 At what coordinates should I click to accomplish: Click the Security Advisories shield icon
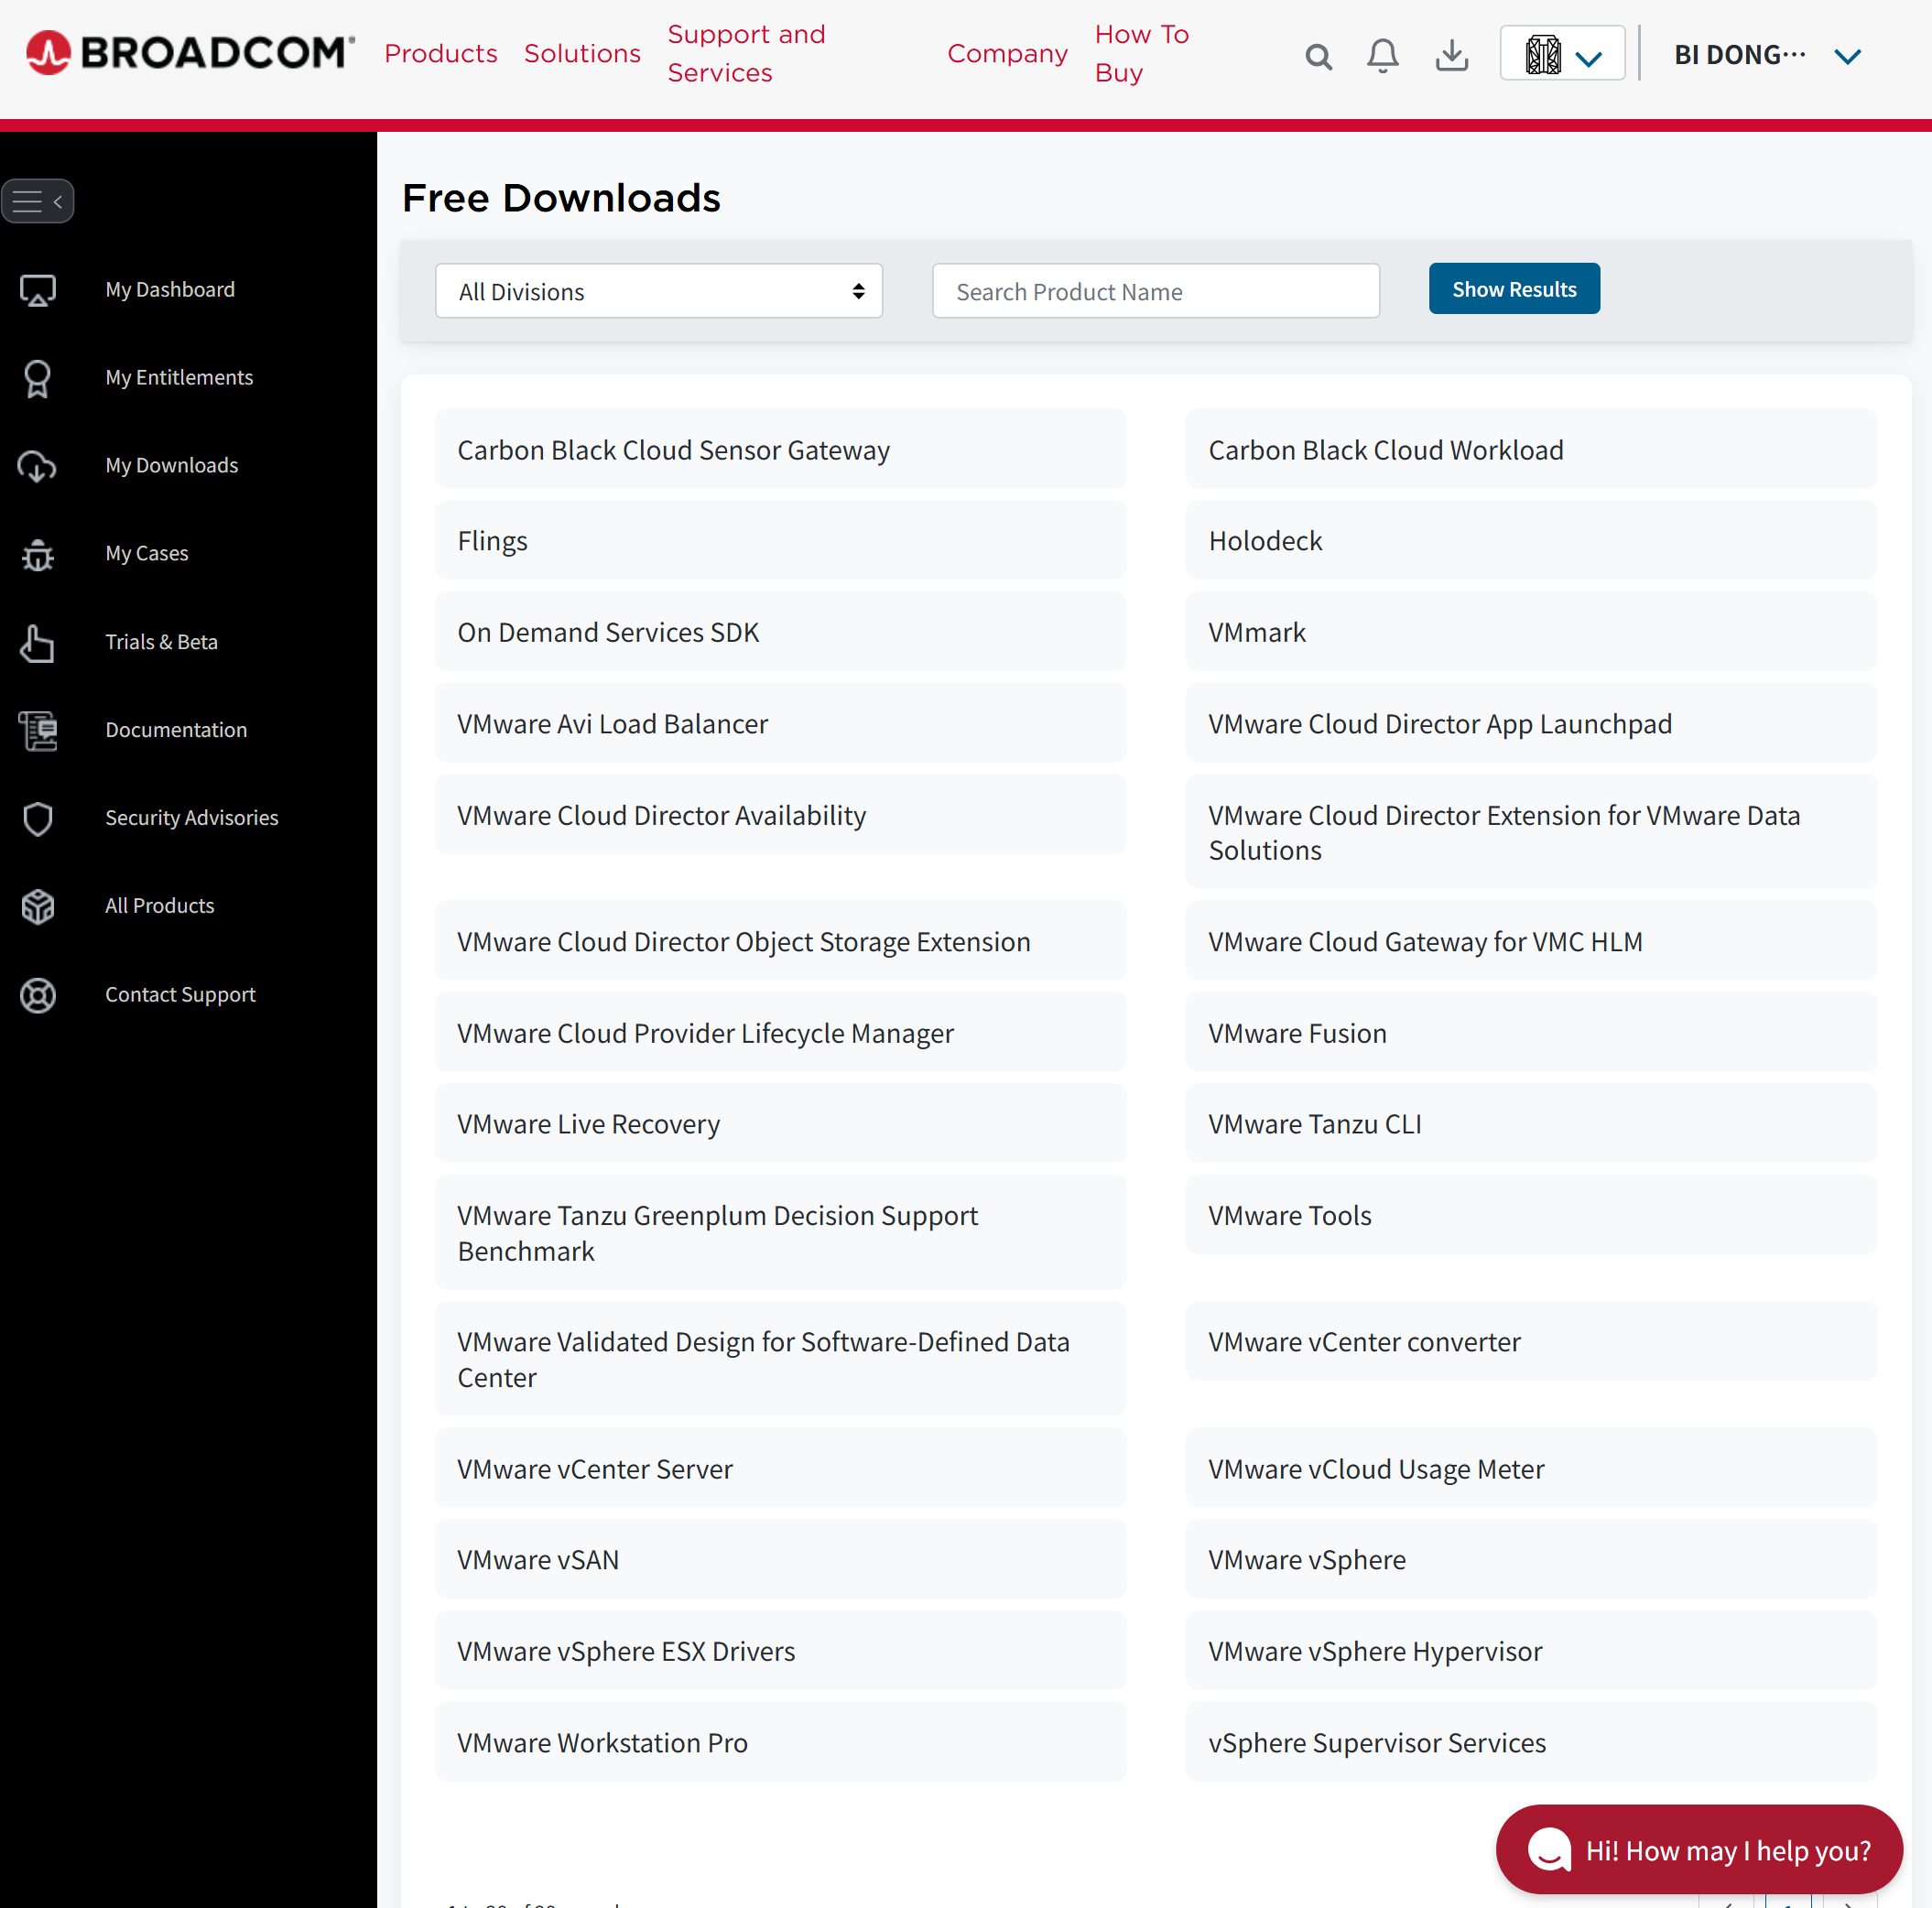(x=38, y=818)
